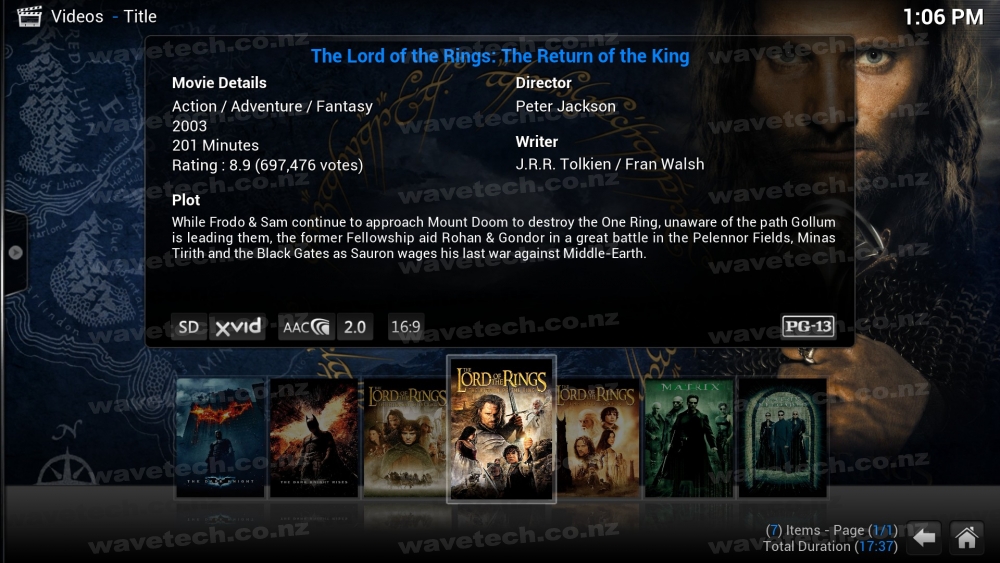Click the PG-13 rating badge
The height and width of the screenshot is (563, 1000).
click(808, 326)
